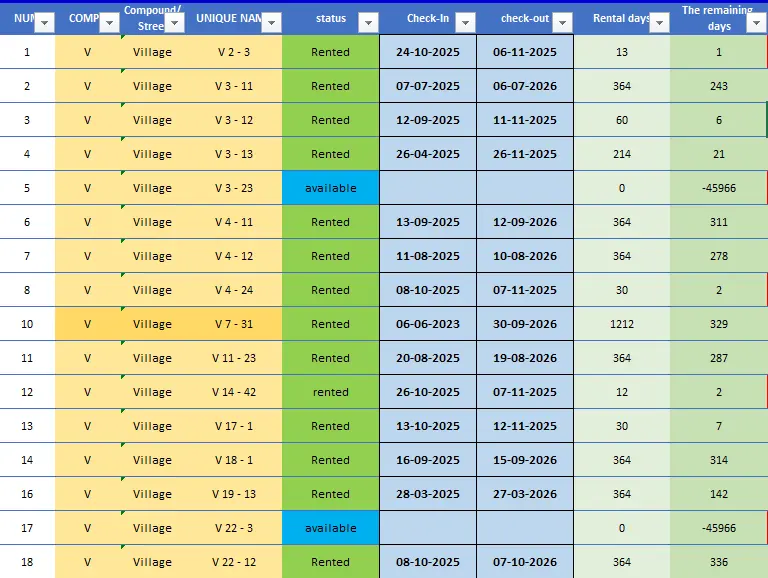The width and height of the screenshot is (768, 578).
Task: Select unique name cell V 14 - 42
Action: pyautogui.click(x=234, y=392)
